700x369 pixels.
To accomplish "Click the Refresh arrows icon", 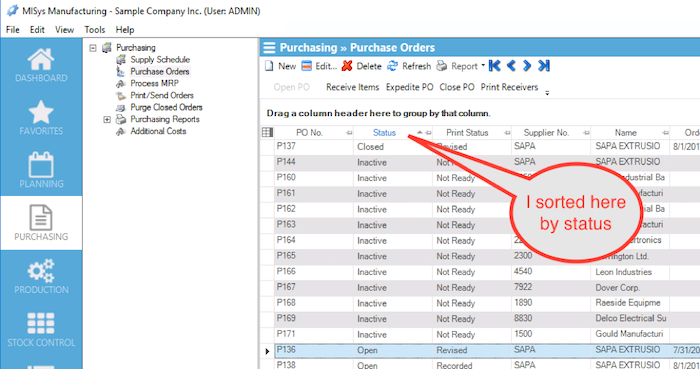I will (x=392, y=66).
